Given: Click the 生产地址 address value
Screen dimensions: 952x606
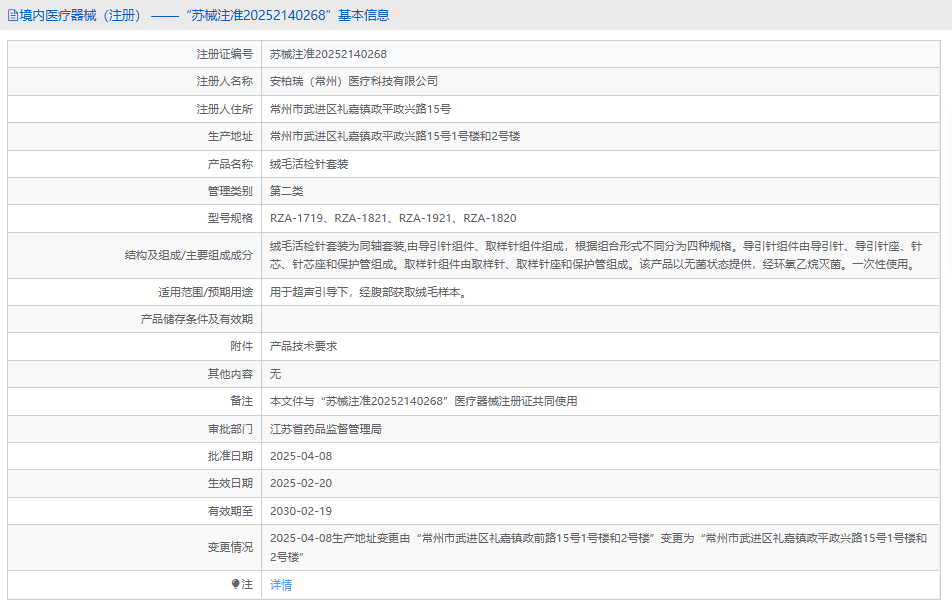Looking at the screenshot, I should [395, 136].
